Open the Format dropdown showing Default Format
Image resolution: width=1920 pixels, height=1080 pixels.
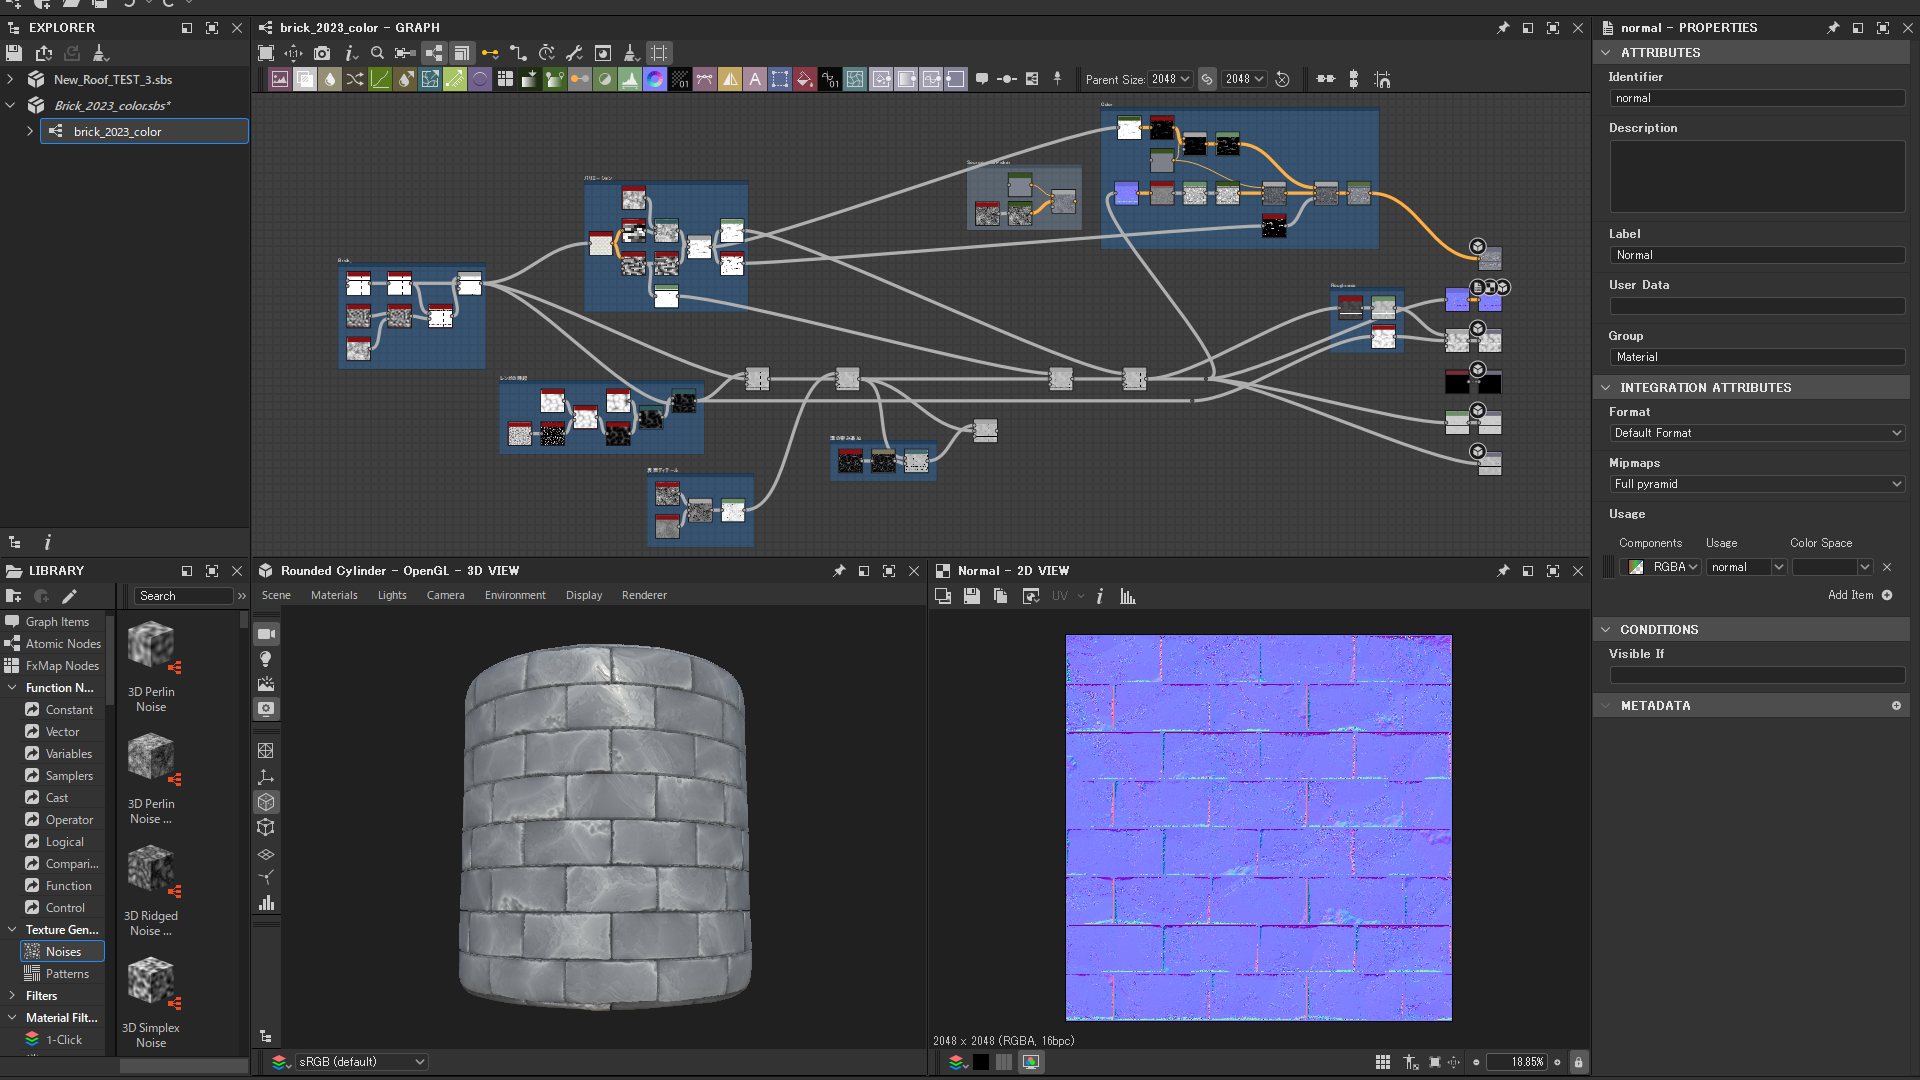(1757, 433)
